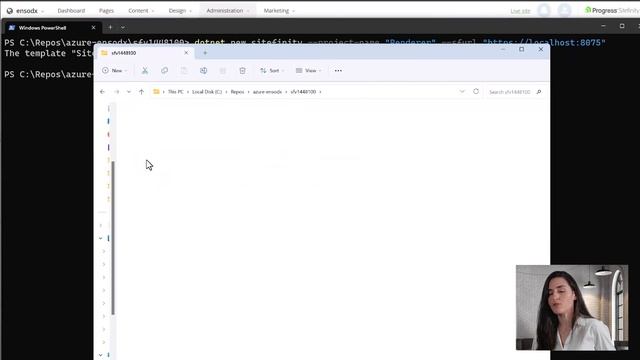Open the Marketing menu
640x360 pixels.
click(x=279, y=11)
